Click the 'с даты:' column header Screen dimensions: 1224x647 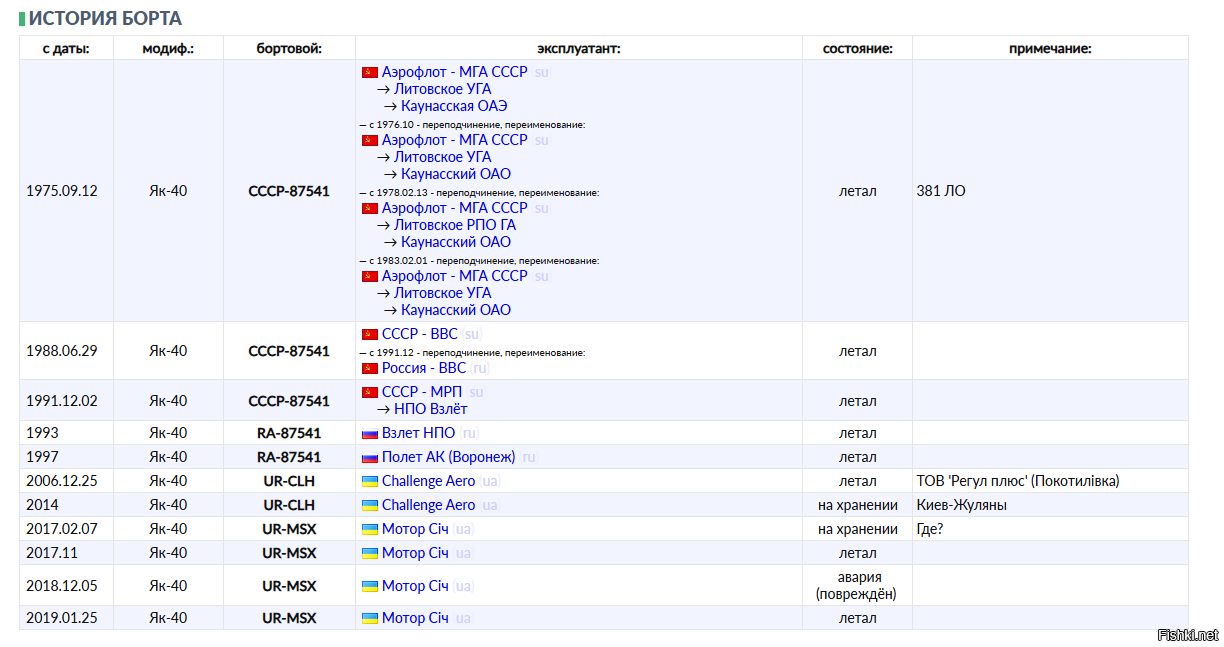(66, 48)
